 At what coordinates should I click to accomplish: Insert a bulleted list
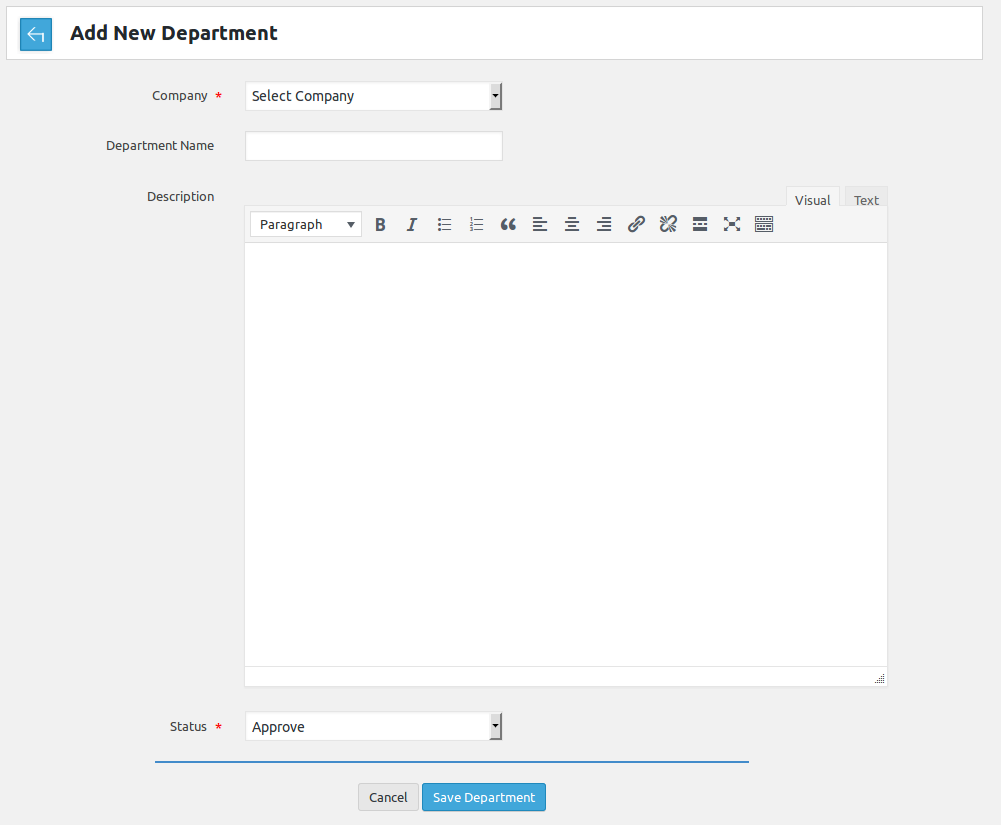coord(444,224)
